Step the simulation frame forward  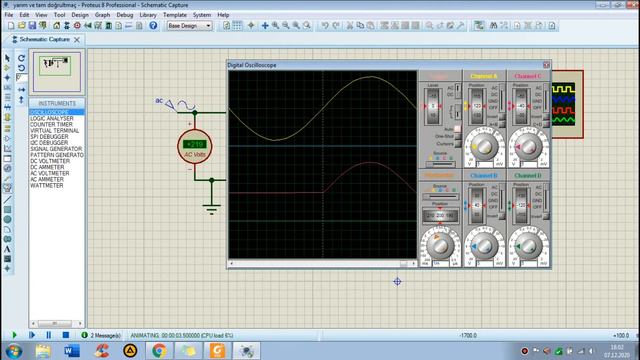click(32, 335)
